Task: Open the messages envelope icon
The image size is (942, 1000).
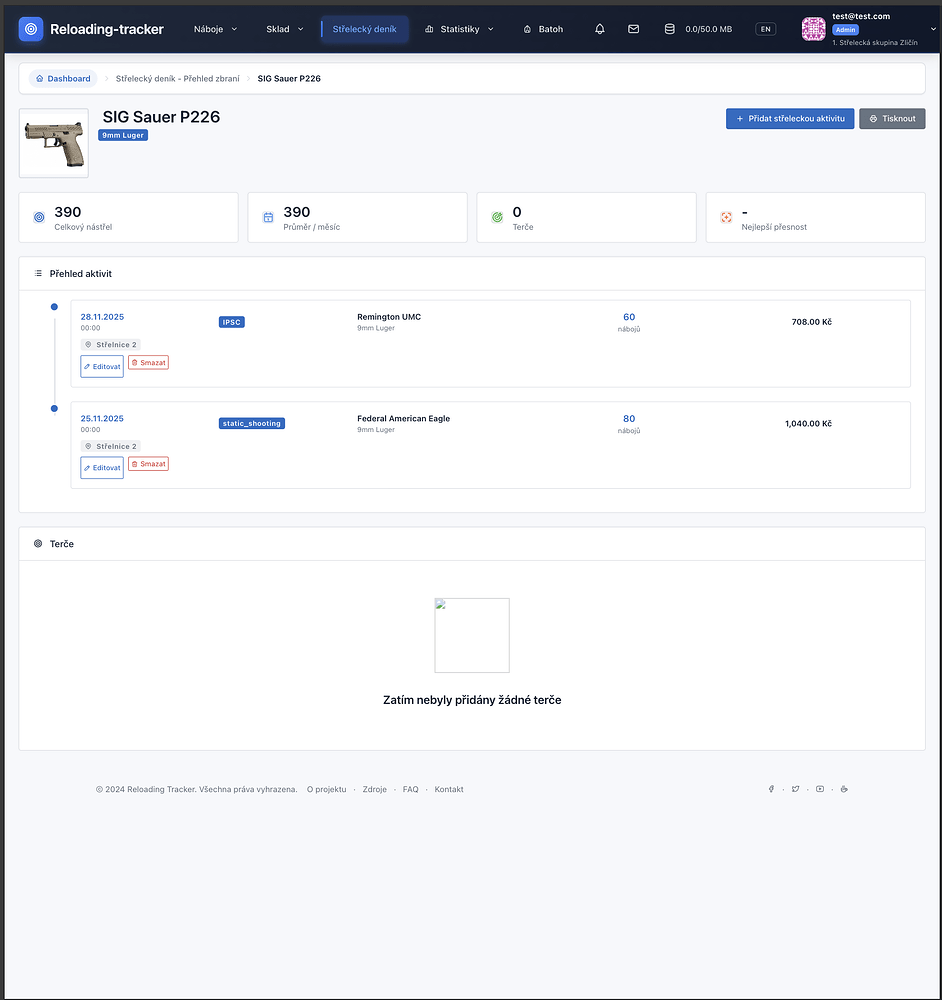Action: point(633,29)
